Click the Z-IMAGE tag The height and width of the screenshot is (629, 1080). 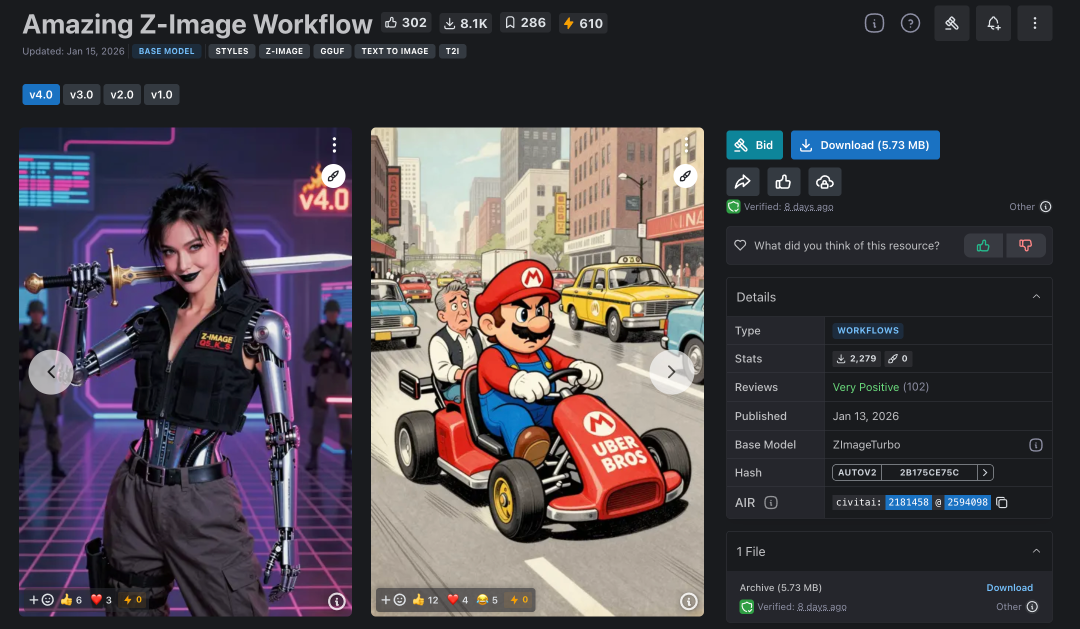(x=284, y=51)
